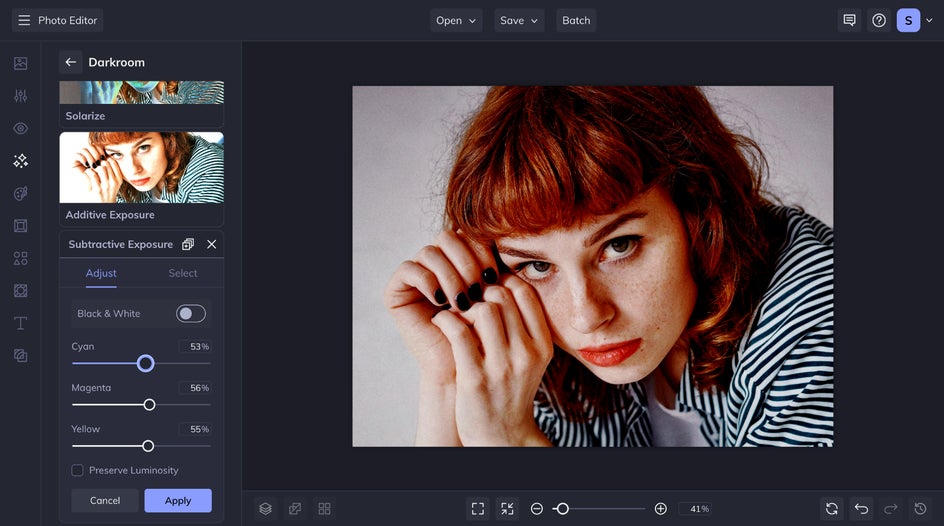This screenshot has width=944, height=526.
Task: Expand the Open dropdown menu
Action: point(456,20)
